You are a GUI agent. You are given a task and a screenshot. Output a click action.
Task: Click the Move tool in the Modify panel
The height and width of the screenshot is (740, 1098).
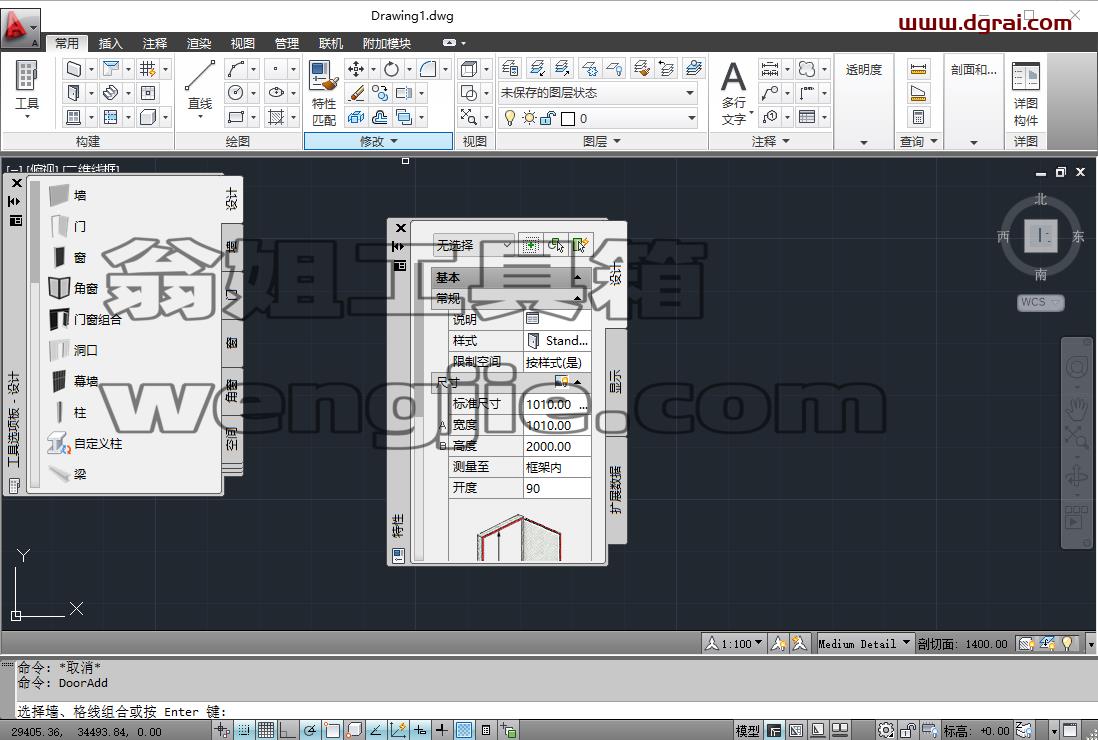click(356, 69)
